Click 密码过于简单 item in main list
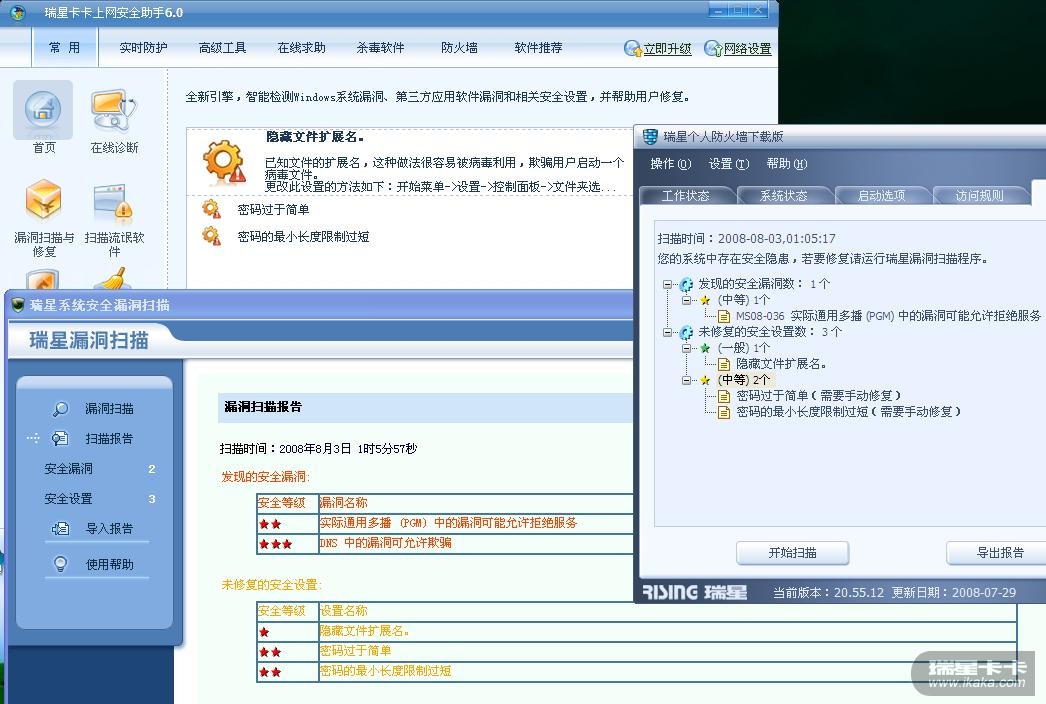Screen dimensions: 1046x704 (274, 210)
